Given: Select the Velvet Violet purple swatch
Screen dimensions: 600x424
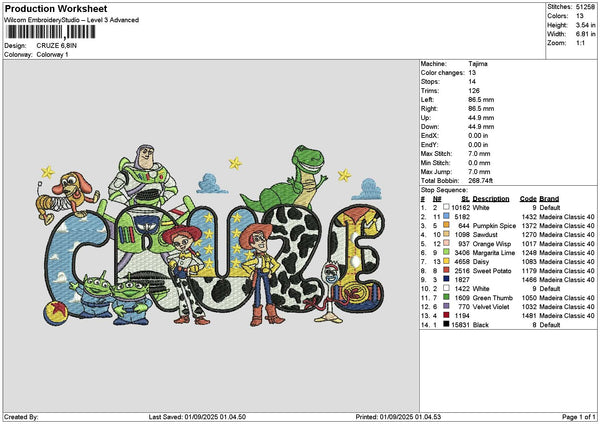Looking at the screenshot, I should pos(446,307).
